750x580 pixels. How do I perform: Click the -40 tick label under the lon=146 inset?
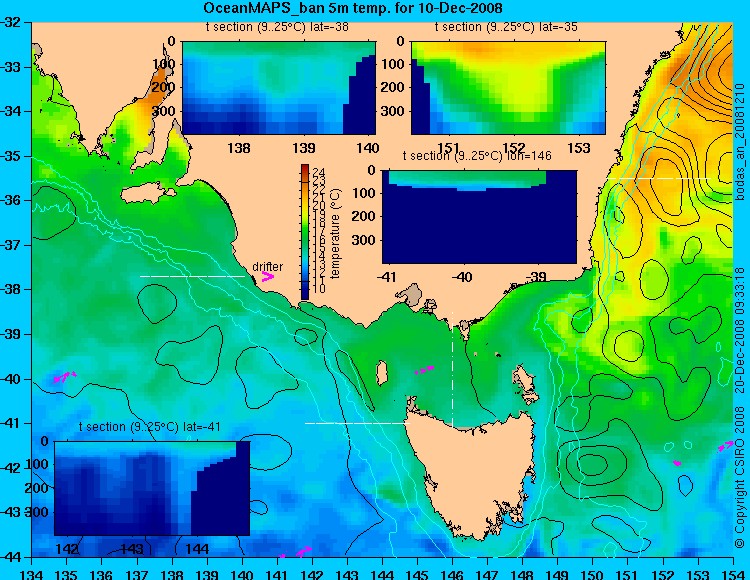pyautogui.click(x=462, y=276)
